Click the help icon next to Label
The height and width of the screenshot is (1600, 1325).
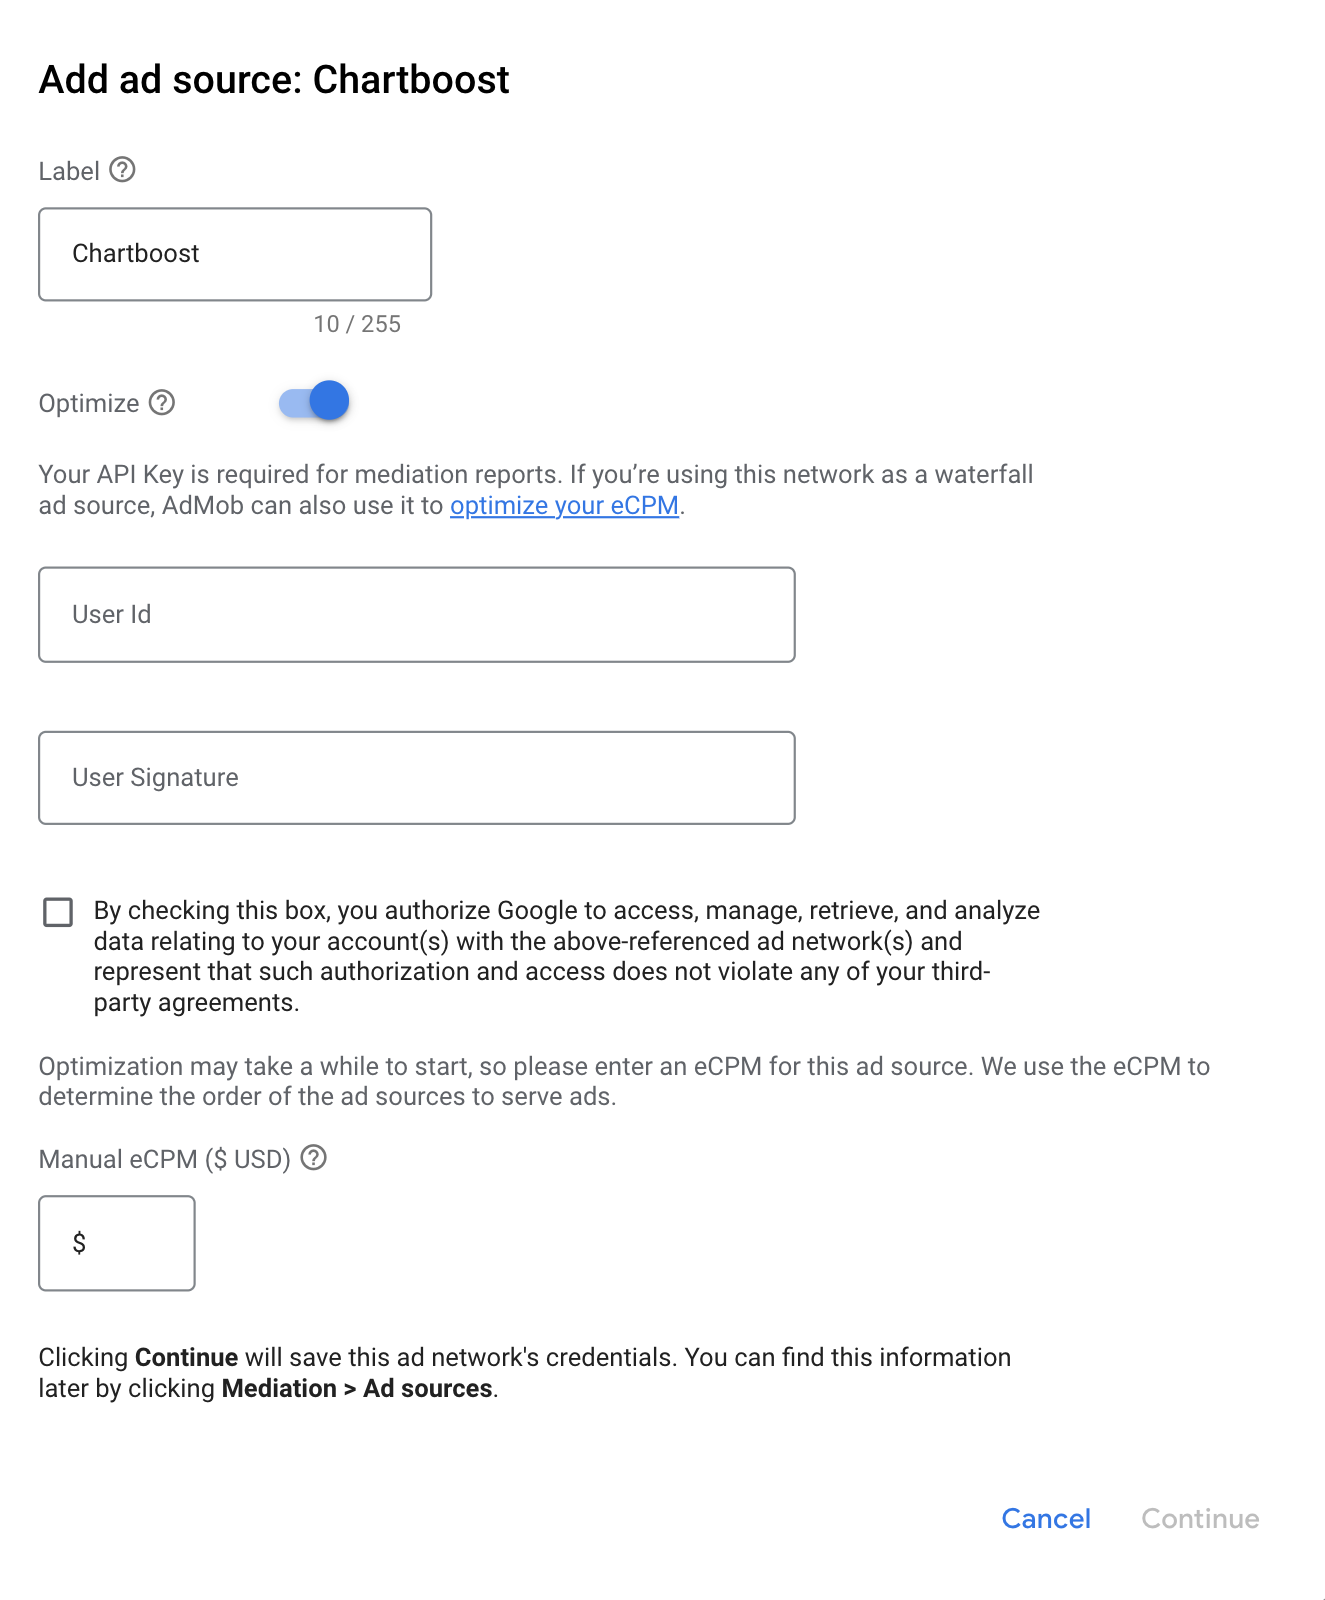122,170
